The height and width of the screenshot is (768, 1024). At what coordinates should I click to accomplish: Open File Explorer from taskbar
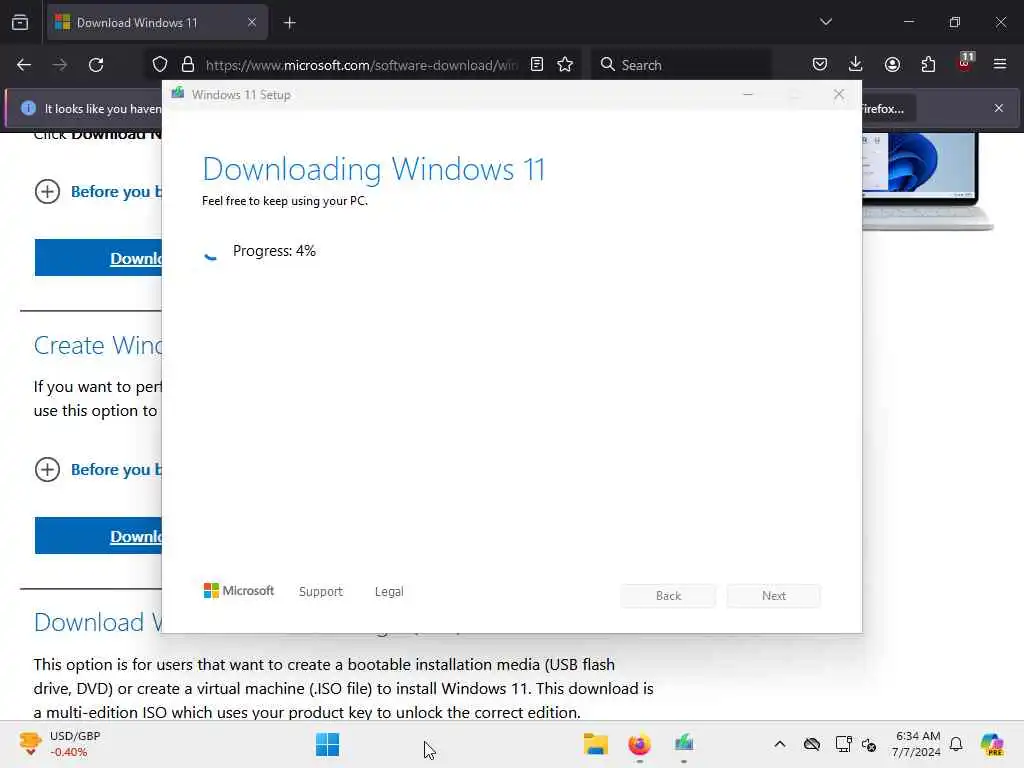point(596,744)
